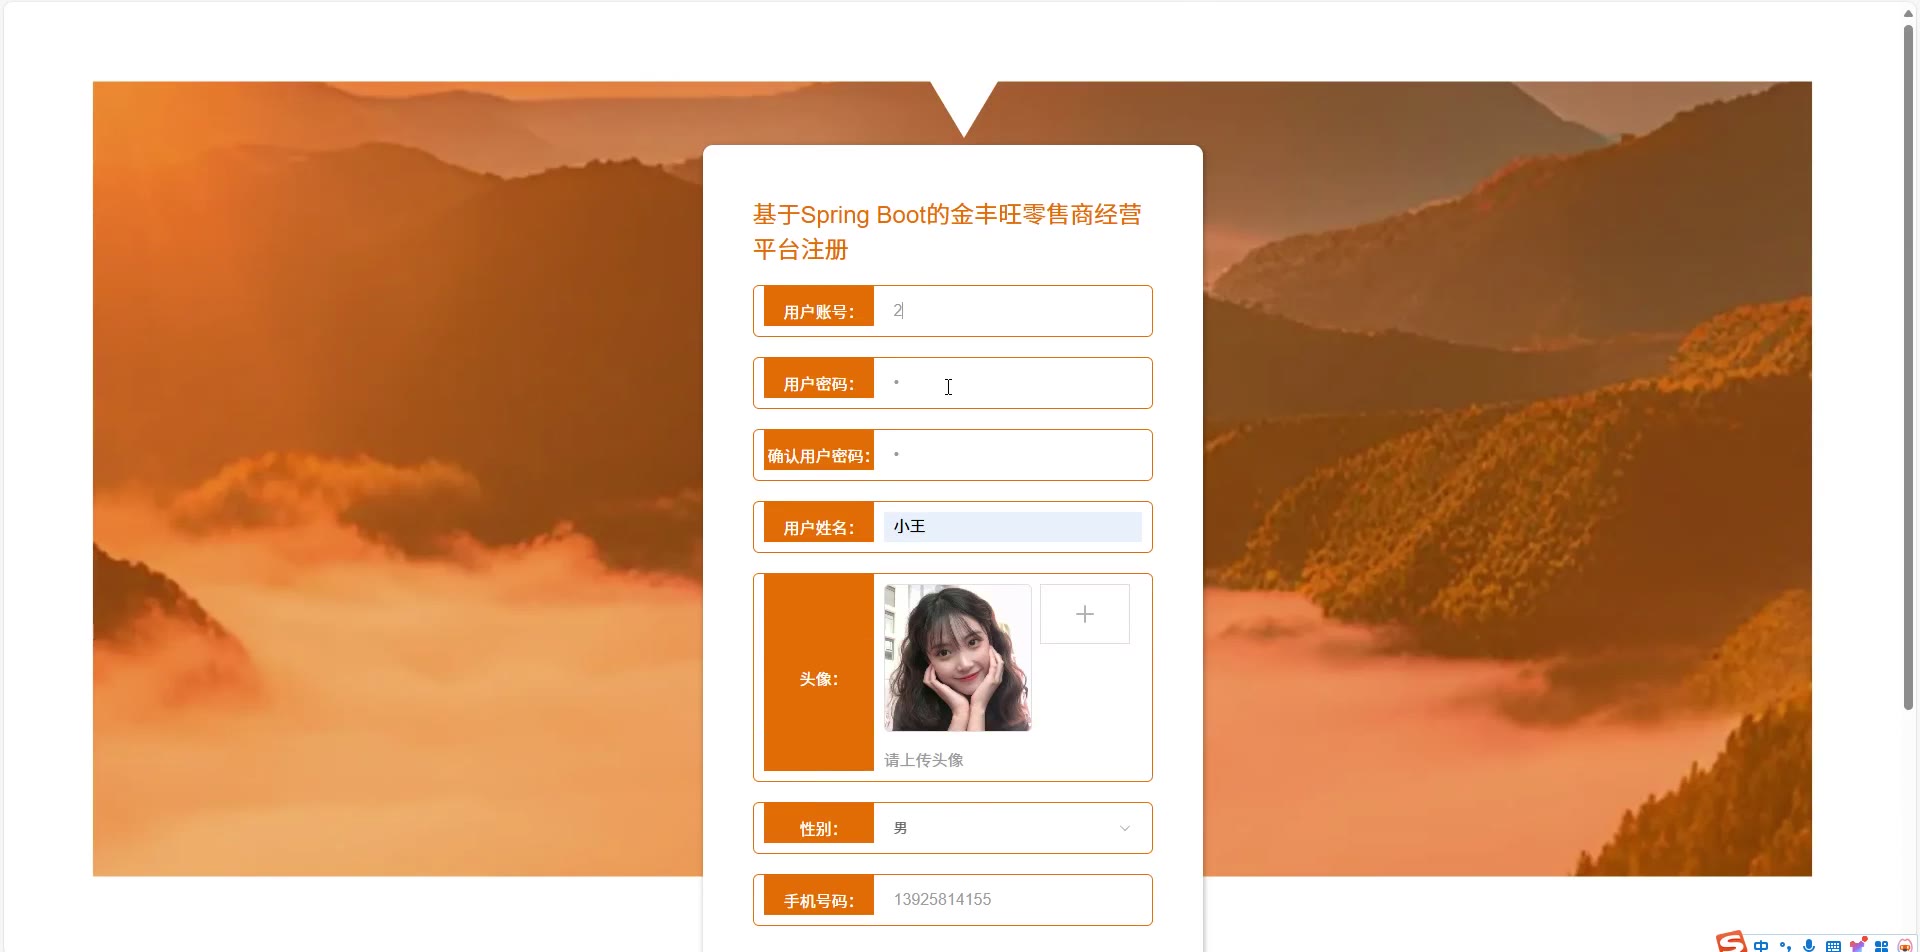Image resolution: width=1920 pixels, height=952 pixels.
Task: Select the 确认用户密码 input box
Action: (x=1012, y=455)
